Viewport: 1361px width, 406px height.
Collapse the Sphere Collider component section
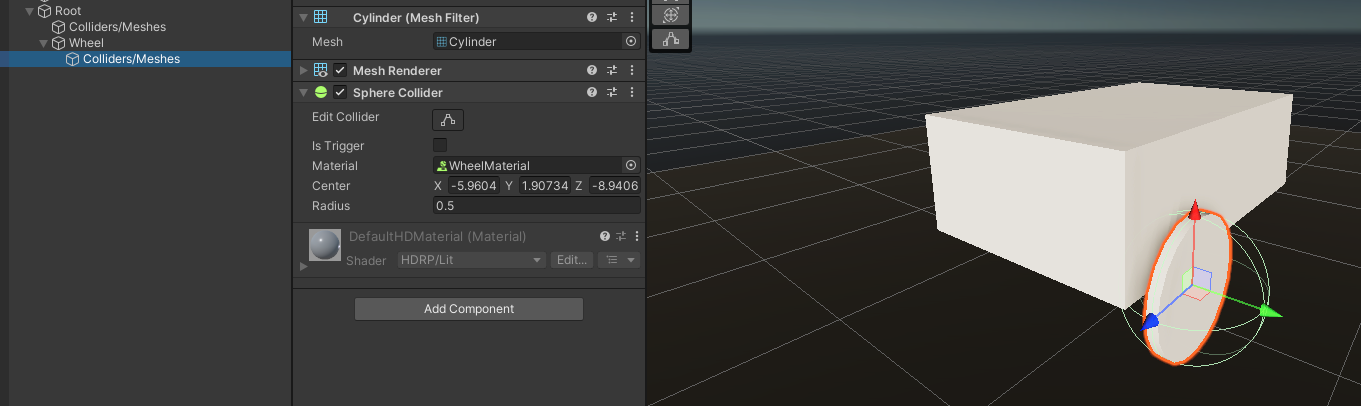[303, 93]
